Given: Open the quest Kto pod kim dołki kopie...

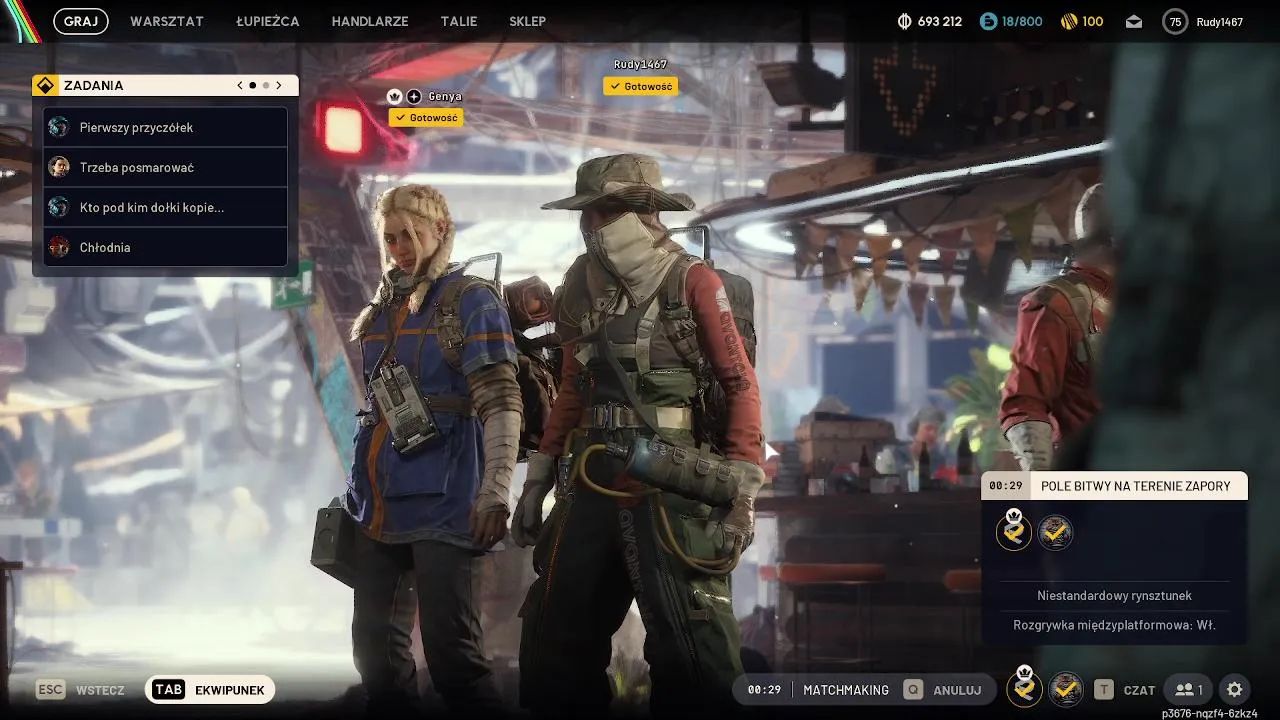Looking at the screenshot, I should [166, 207].
